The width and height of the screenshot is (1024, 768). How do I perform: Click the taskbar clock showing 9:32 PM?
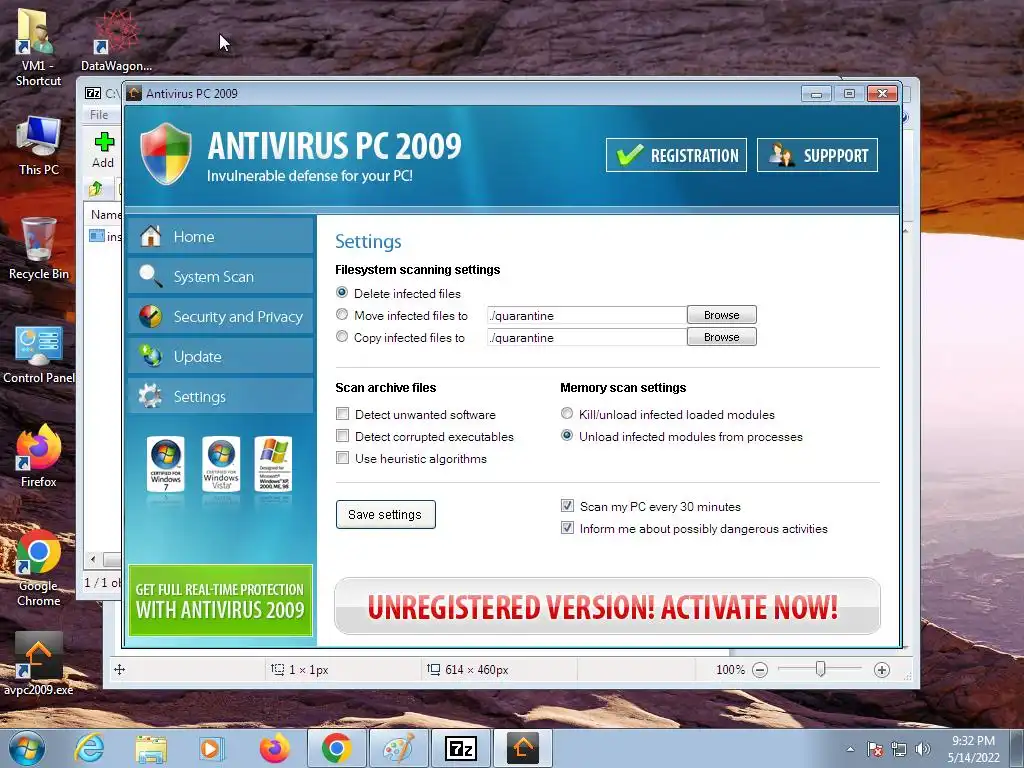point(973,748)
